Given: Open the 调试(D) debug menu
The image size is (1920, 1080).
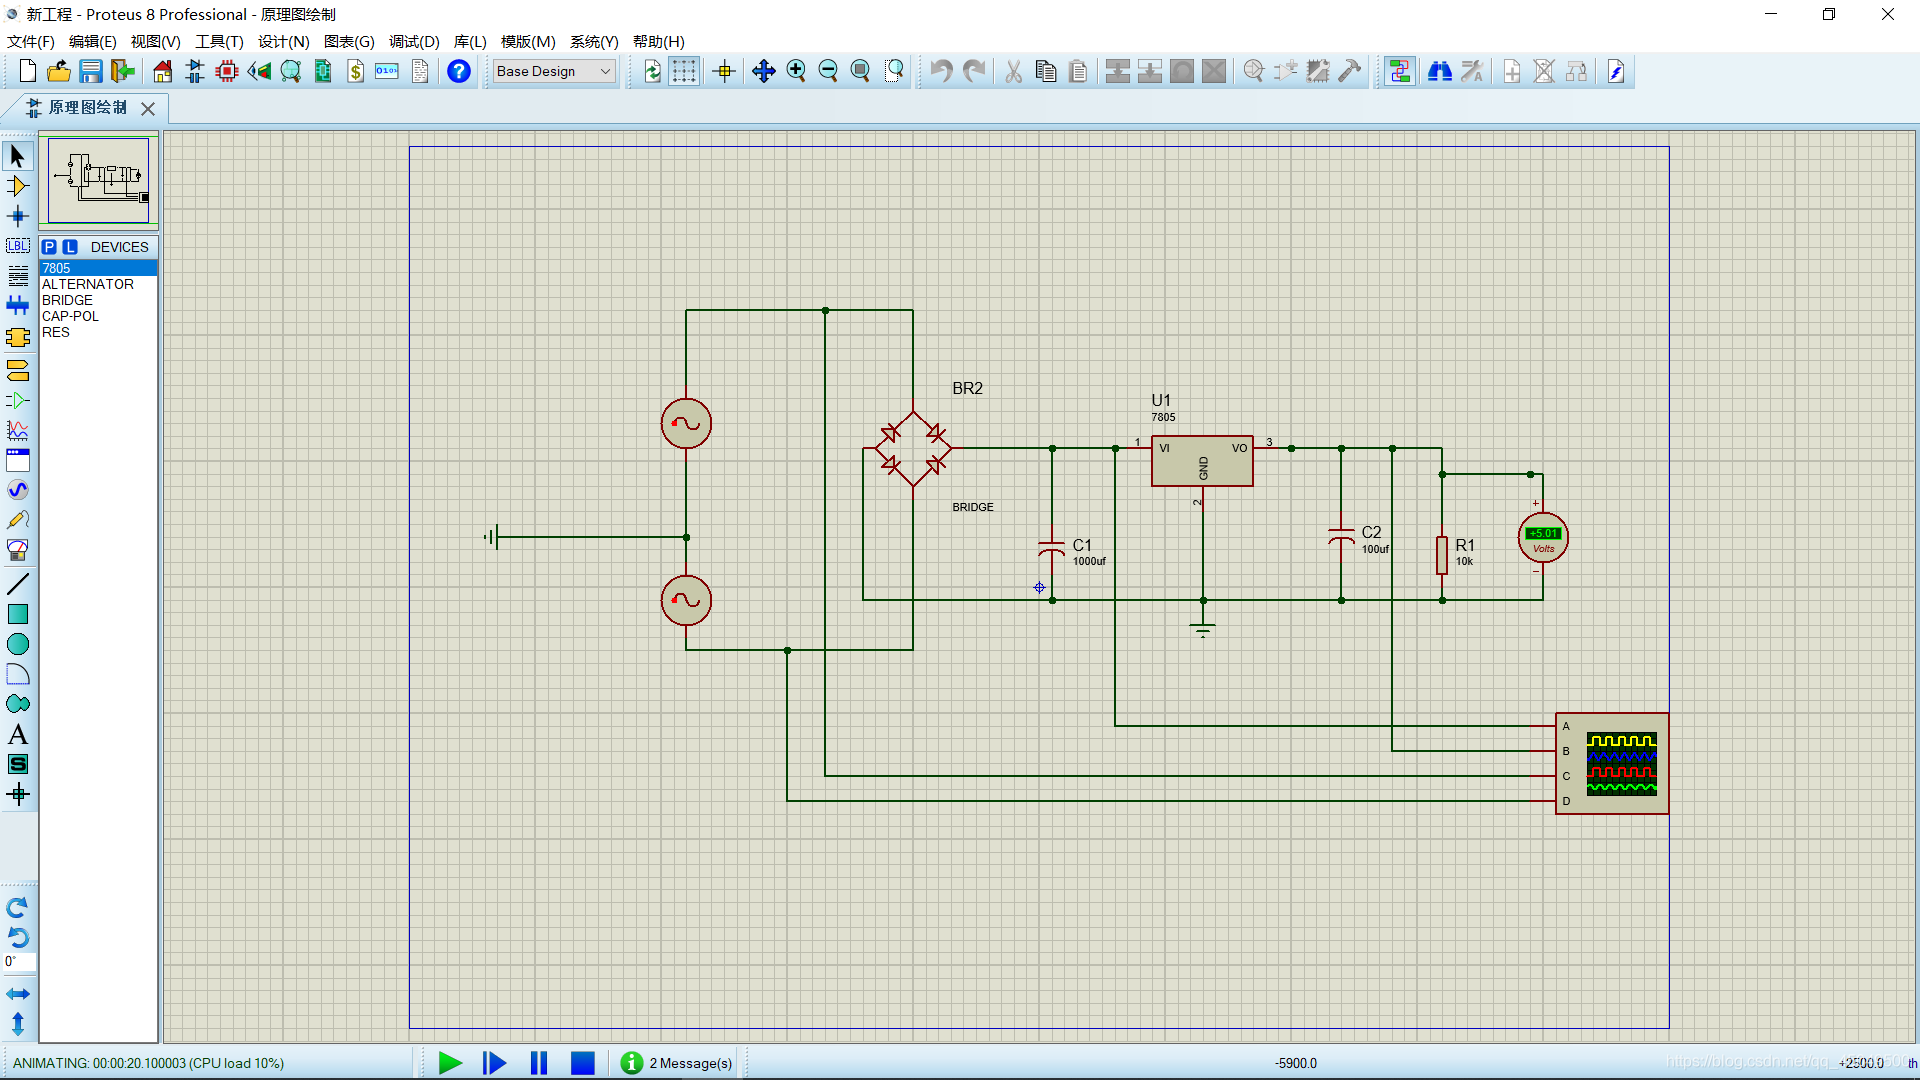Looking at the screenshot, I should coord(413,41).
